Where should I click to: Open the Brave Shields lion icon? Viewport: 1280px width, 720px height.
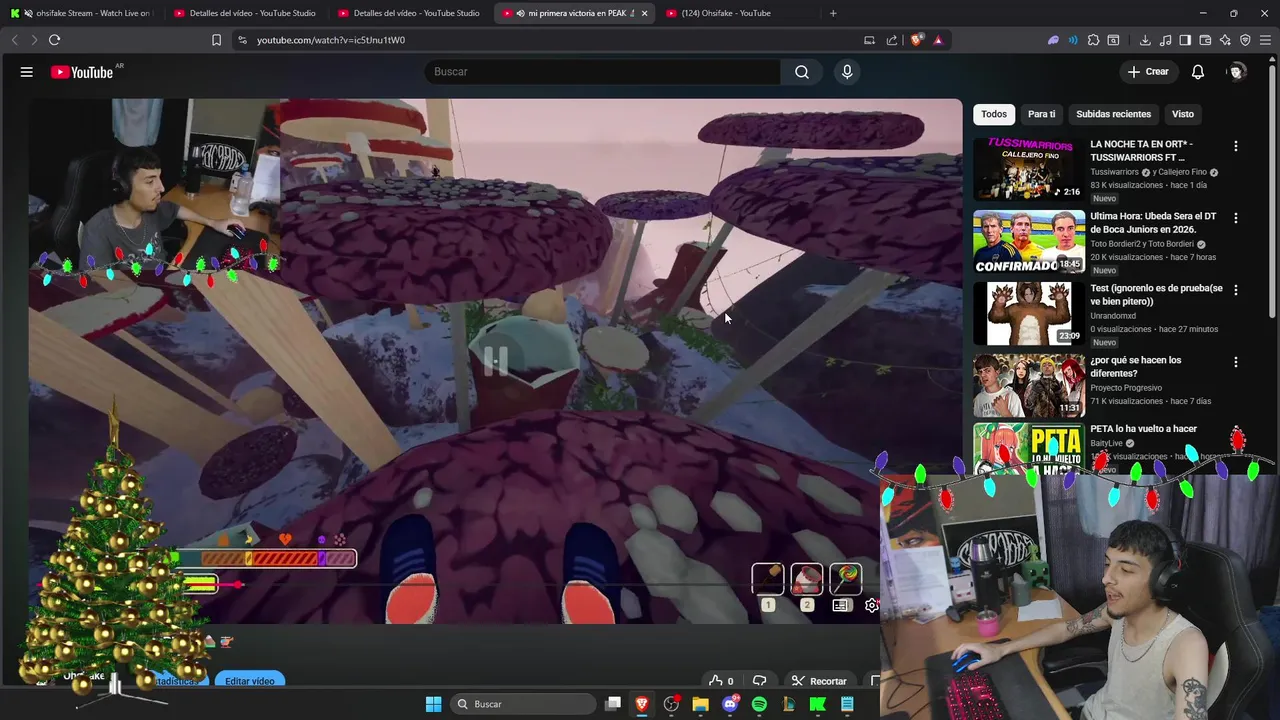point(916,40)
